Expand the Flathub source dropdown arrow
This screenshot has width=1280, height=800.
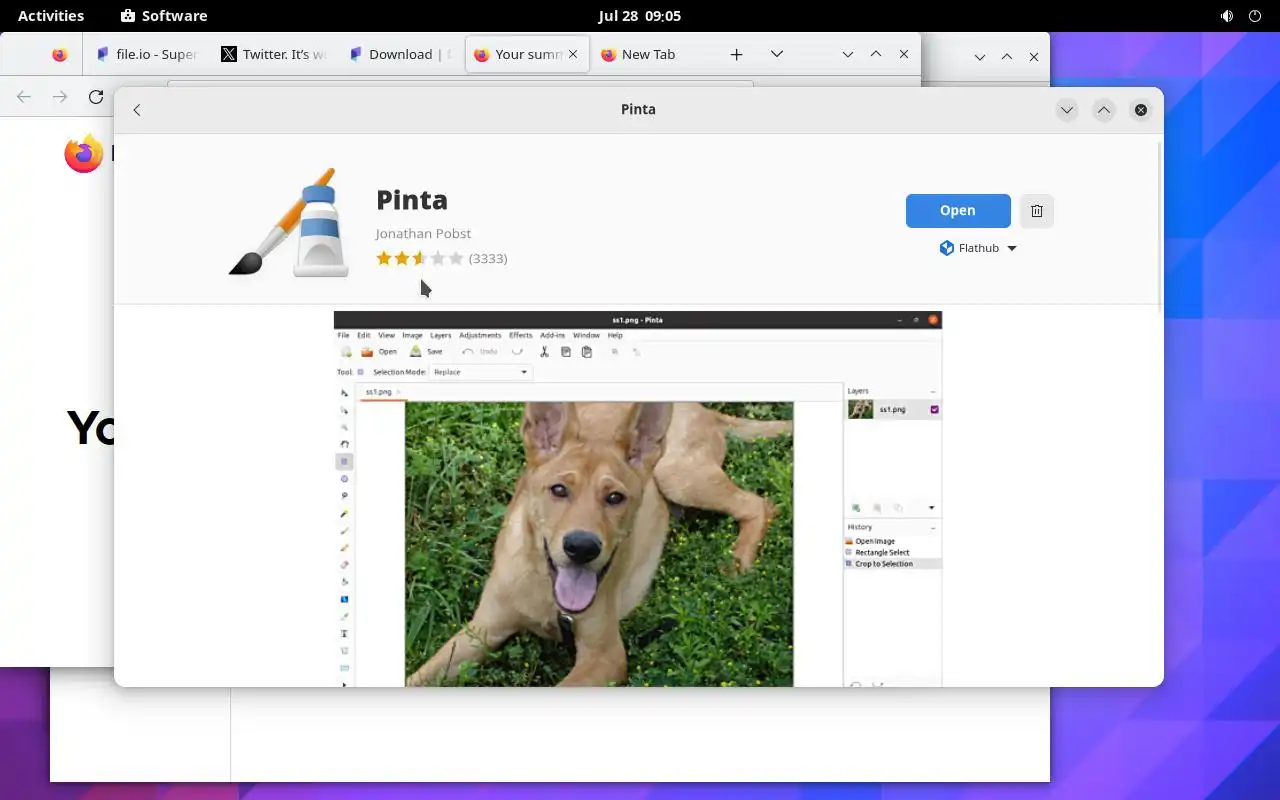coord(1011,249)
